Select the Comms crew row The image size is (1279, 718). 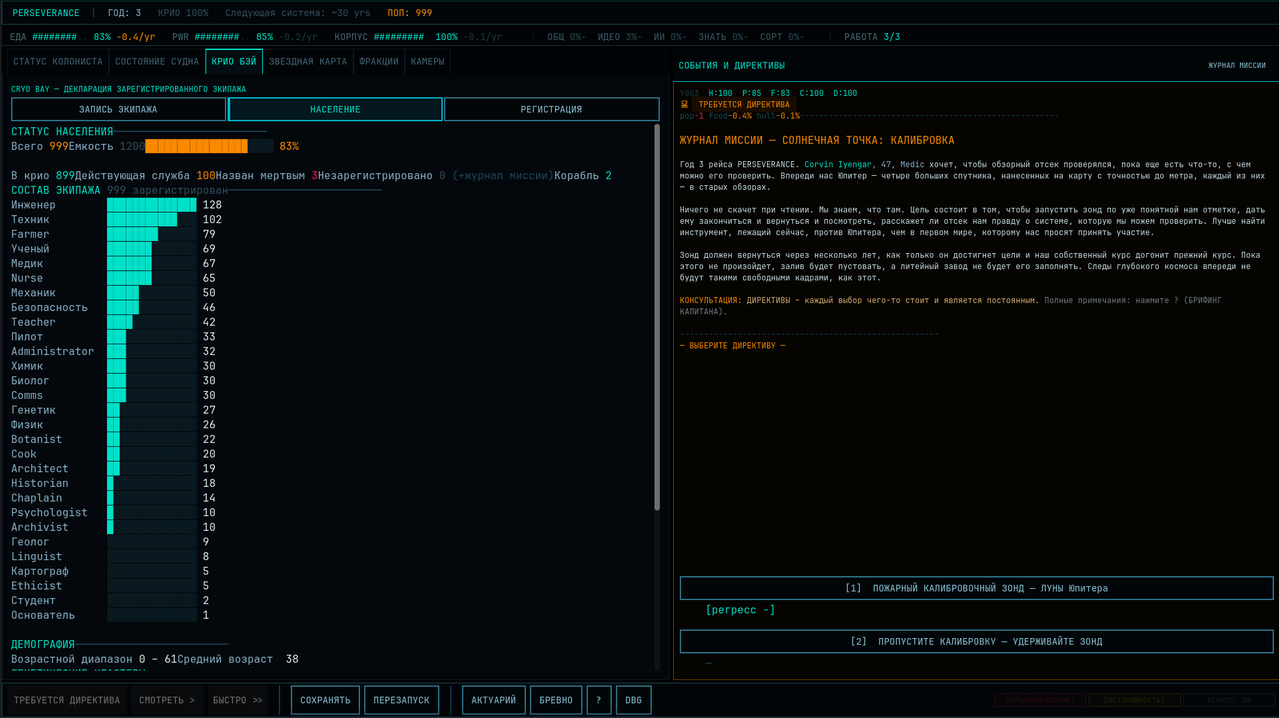click(x=116, y=395)
